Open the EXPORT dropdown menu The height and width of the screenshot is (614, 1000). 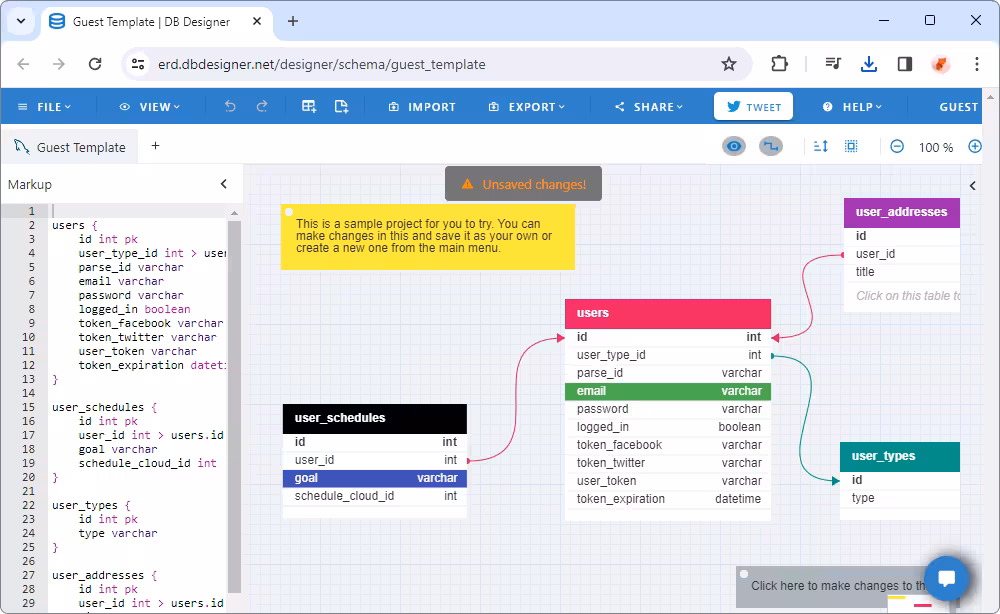click(x=527, y=107)
